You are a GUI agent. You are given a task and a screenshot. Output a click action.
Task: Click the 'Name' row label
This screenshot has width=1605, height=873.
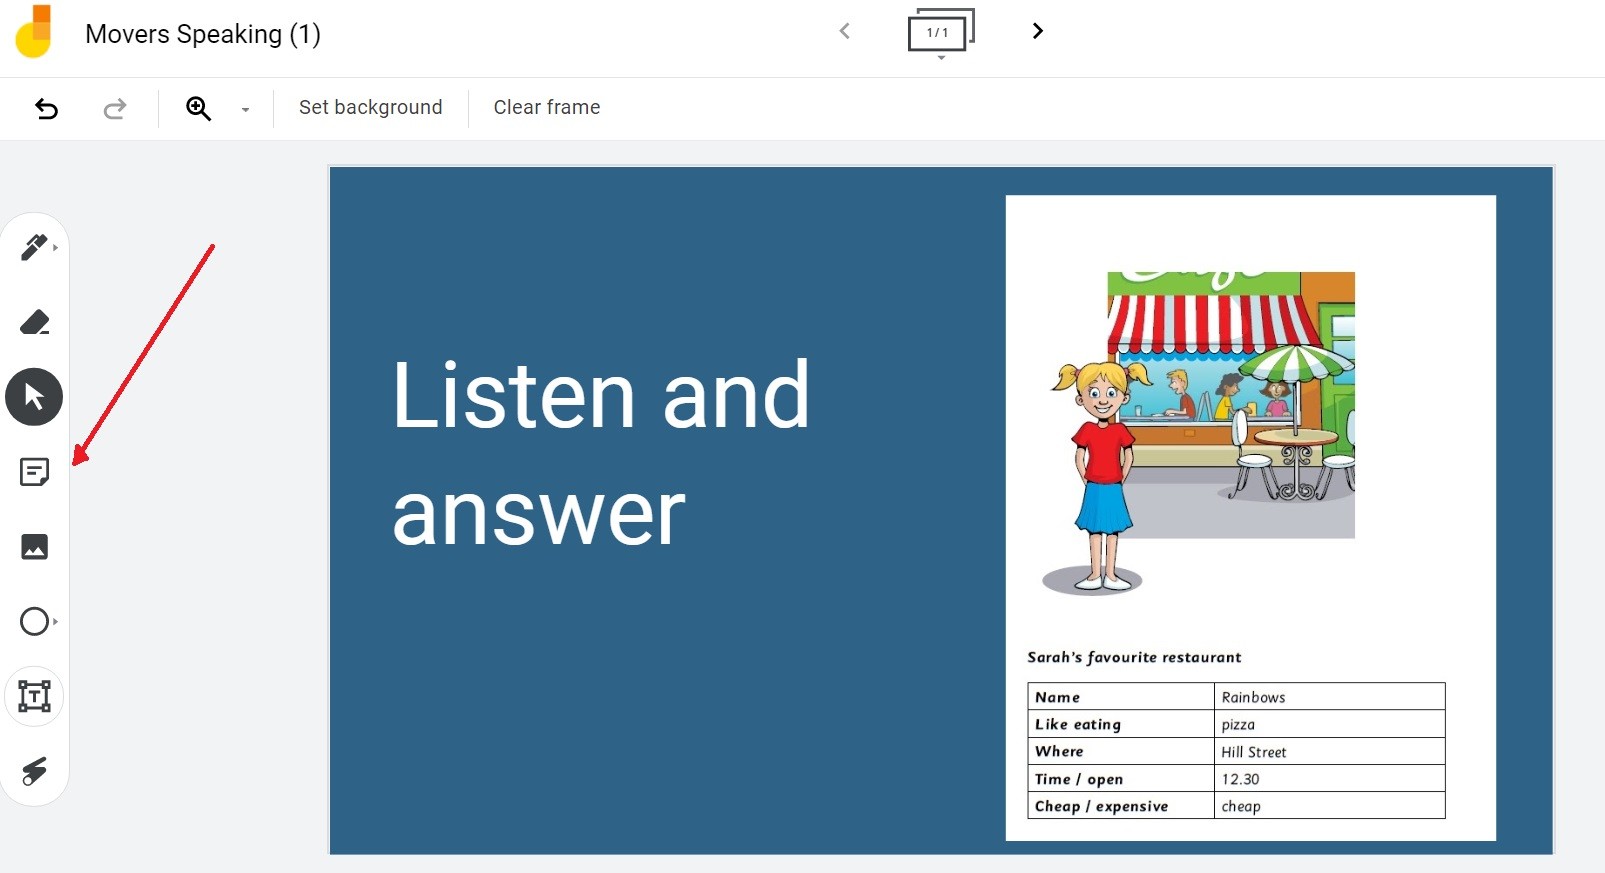1057,697
